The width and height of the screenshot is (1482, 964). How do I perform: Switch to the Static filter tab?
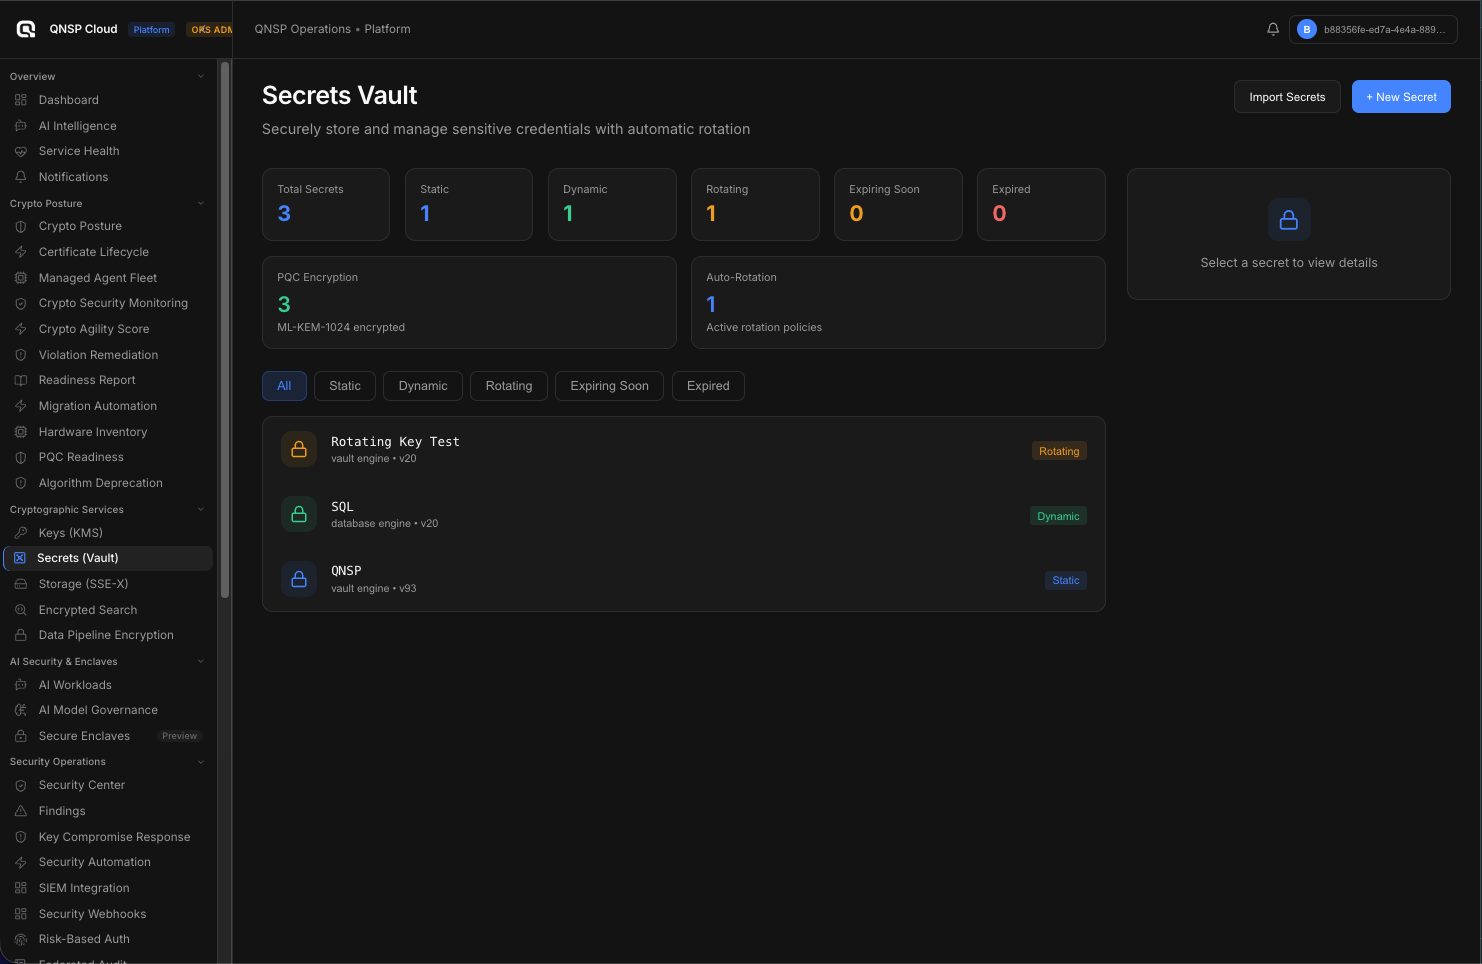(344, 385)
